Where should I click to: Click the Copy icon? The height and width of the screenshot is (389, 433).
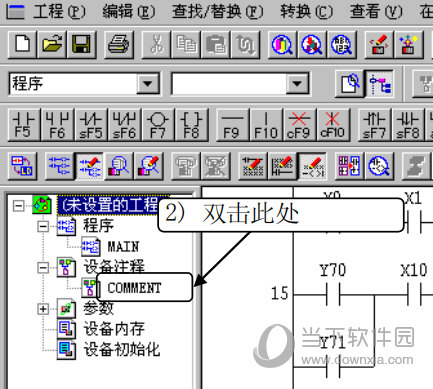[x=186, y=44]
